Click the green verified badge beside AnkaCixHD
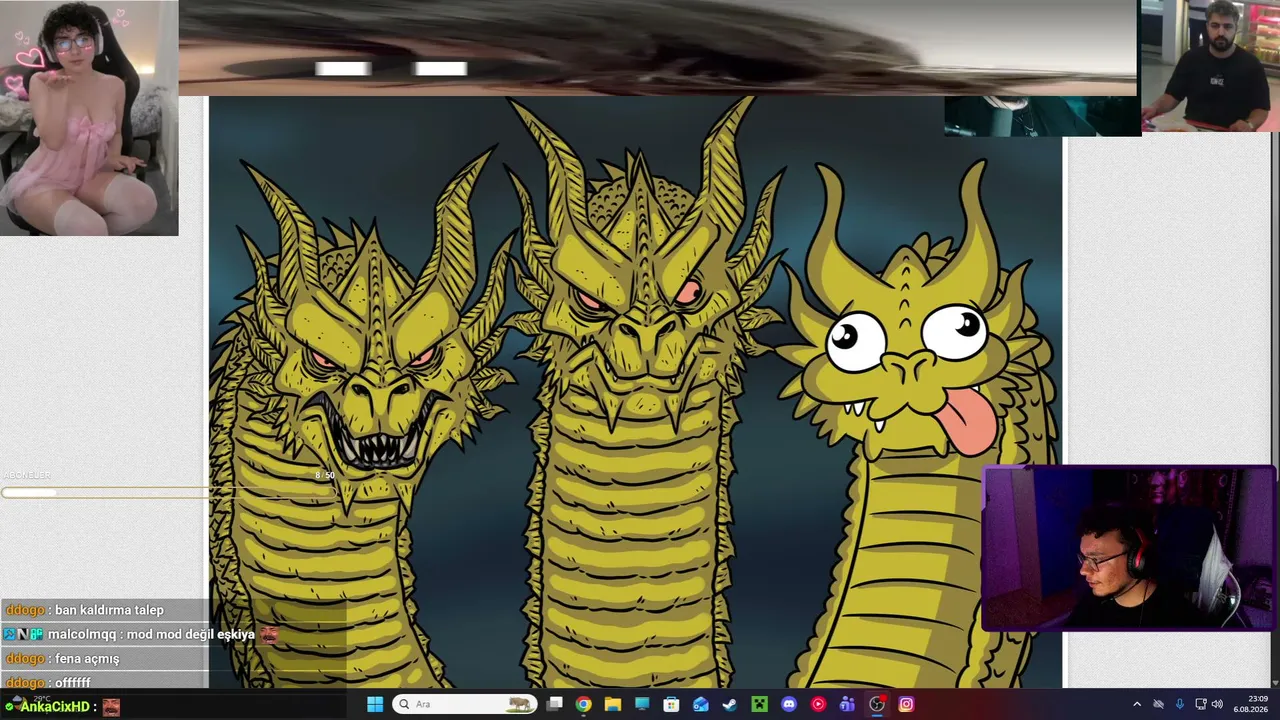 pos(10,707)
